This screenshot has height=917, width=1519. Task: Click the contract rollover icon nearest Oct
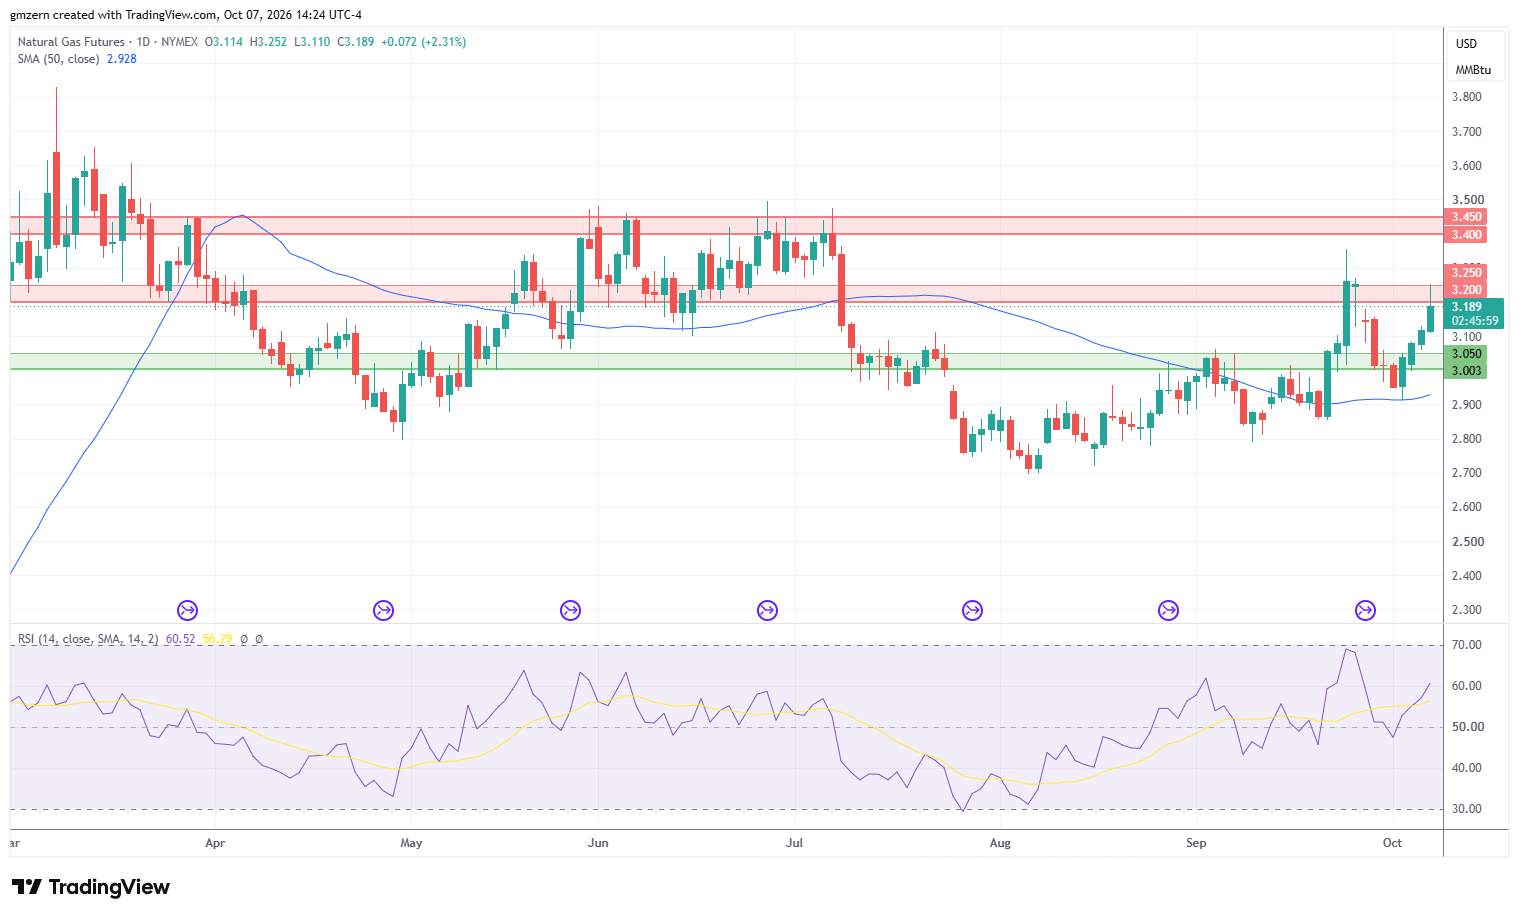(x=1365, y=610)
